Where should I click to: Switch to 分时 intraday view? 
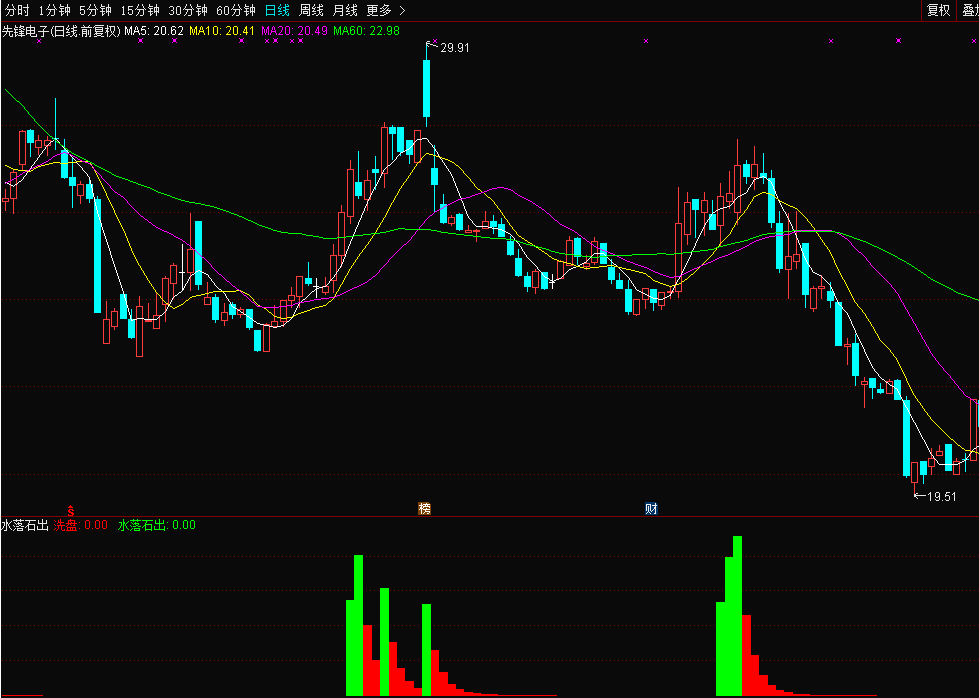[x=17, y=11]
